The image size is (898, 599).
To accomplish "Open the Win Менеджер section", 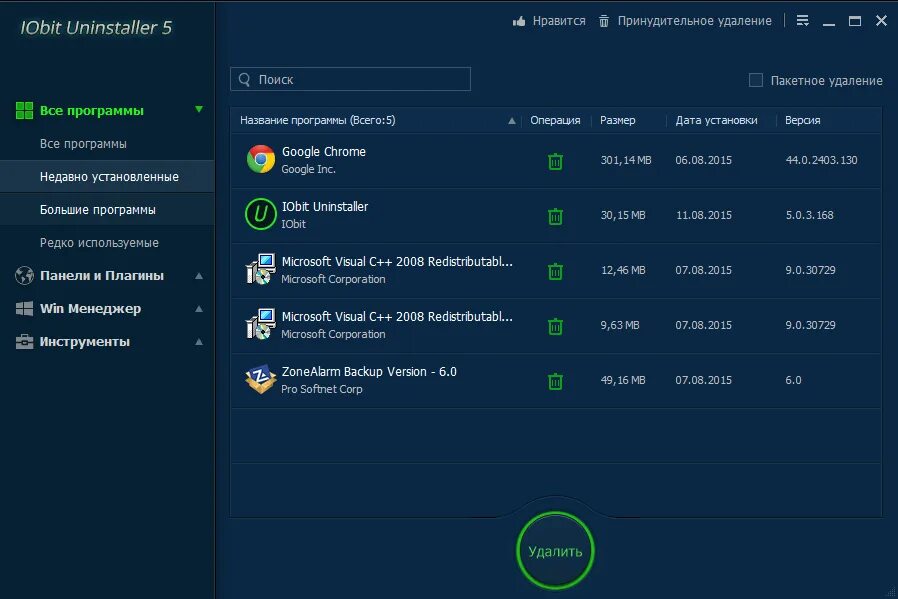I will pyautogui.click(x=90, y=309).
